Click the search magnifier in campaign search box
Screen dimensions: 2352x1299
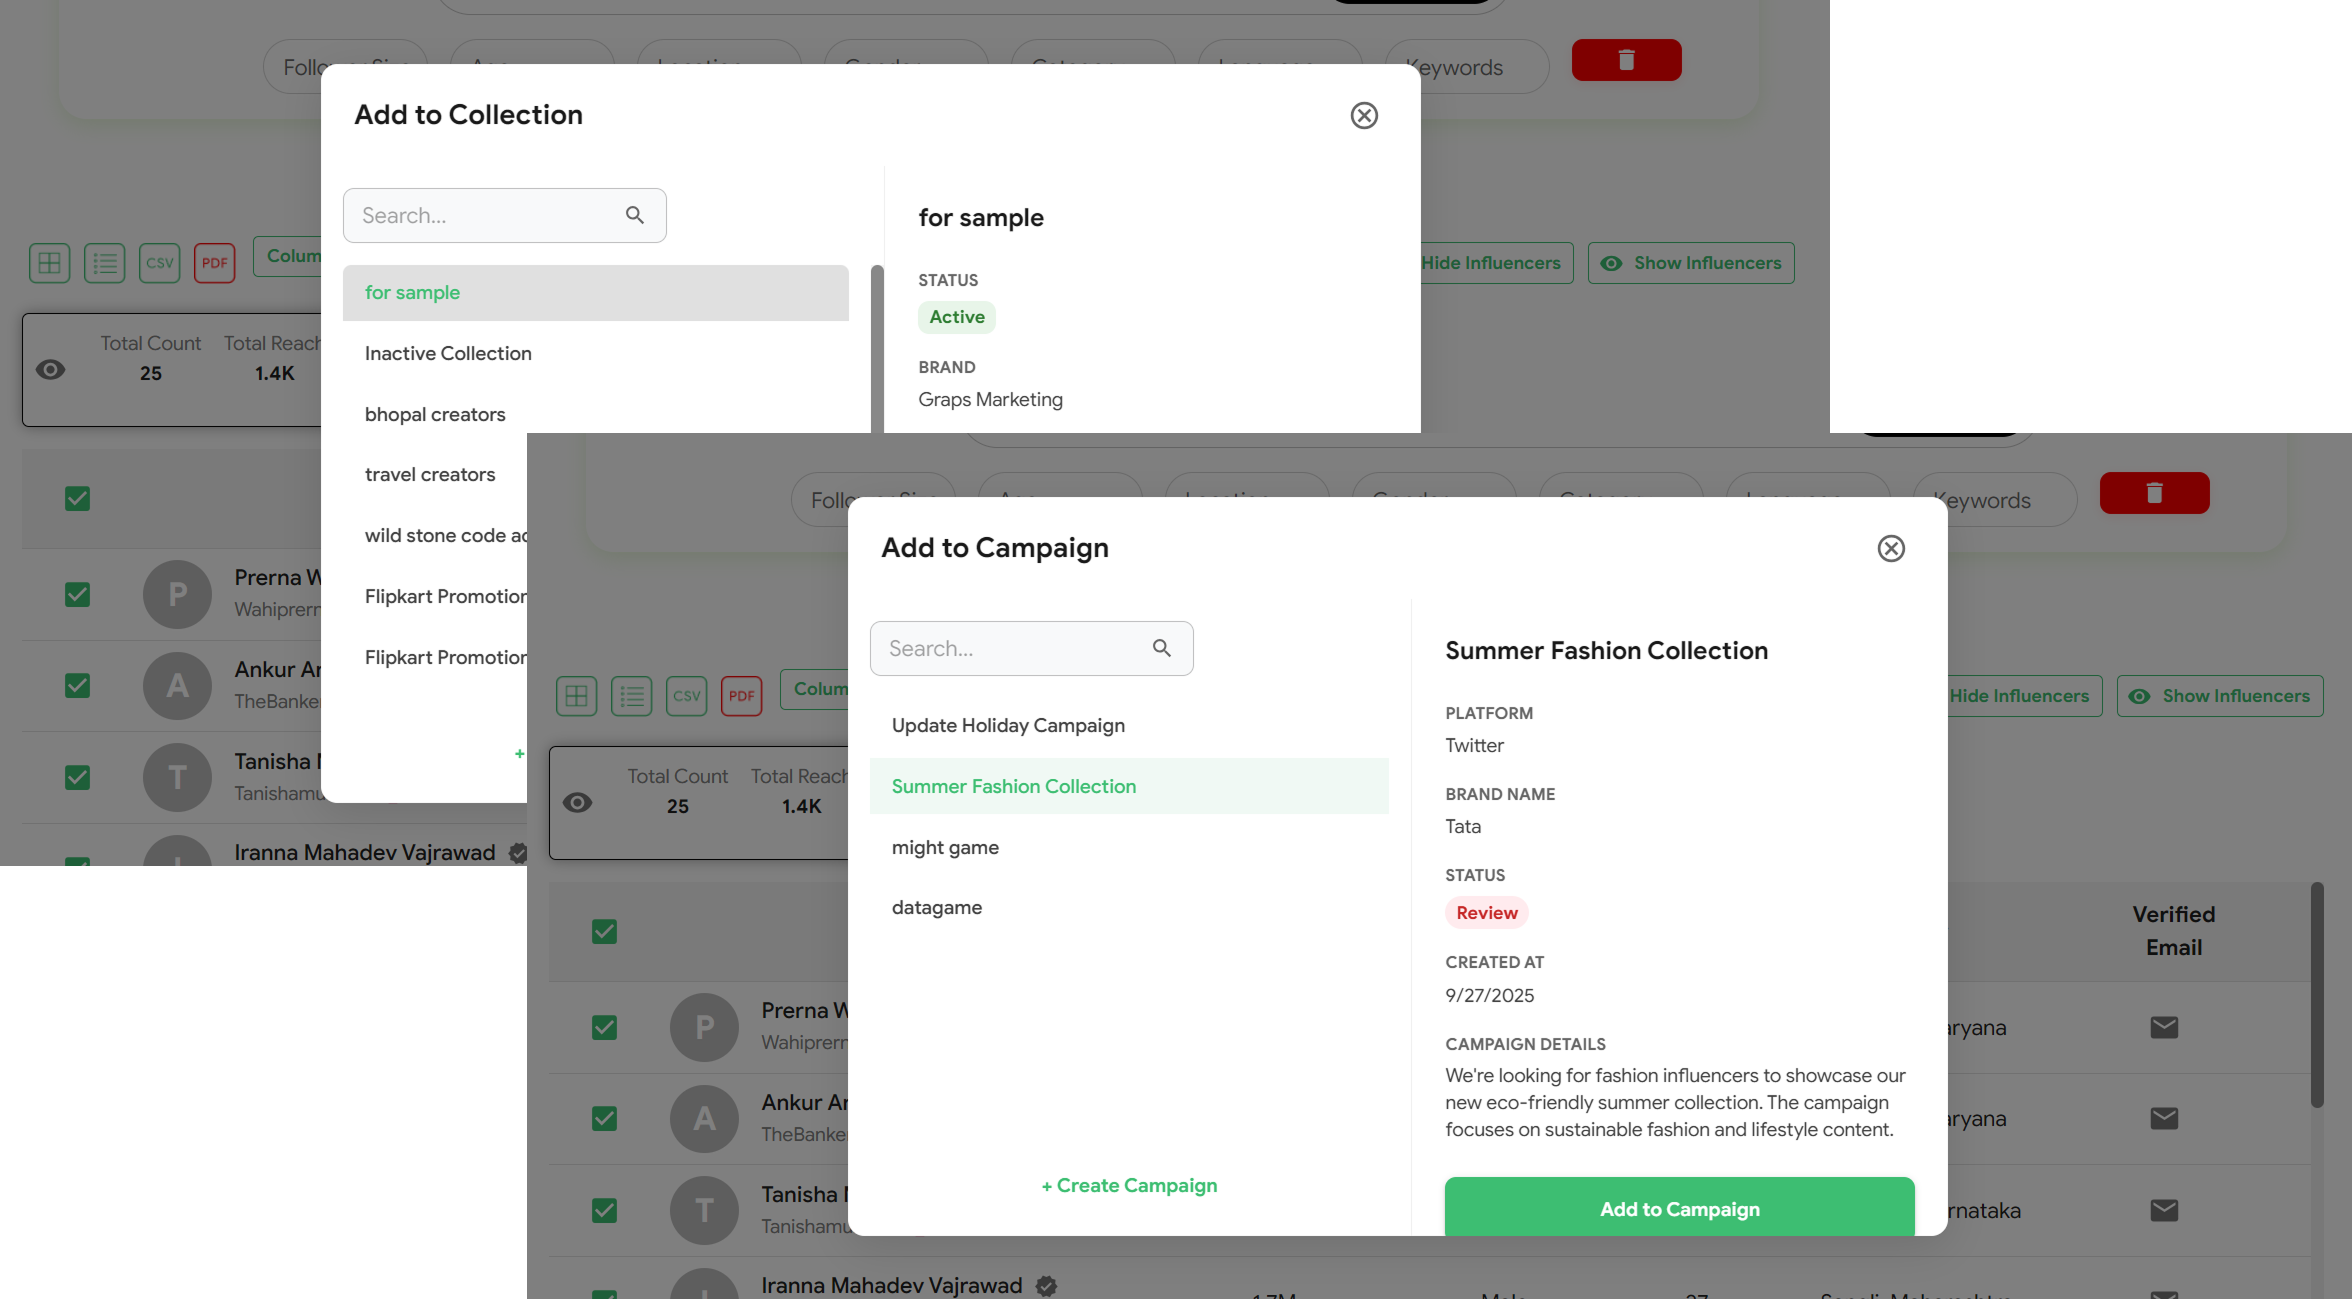tap(1161, 648)
